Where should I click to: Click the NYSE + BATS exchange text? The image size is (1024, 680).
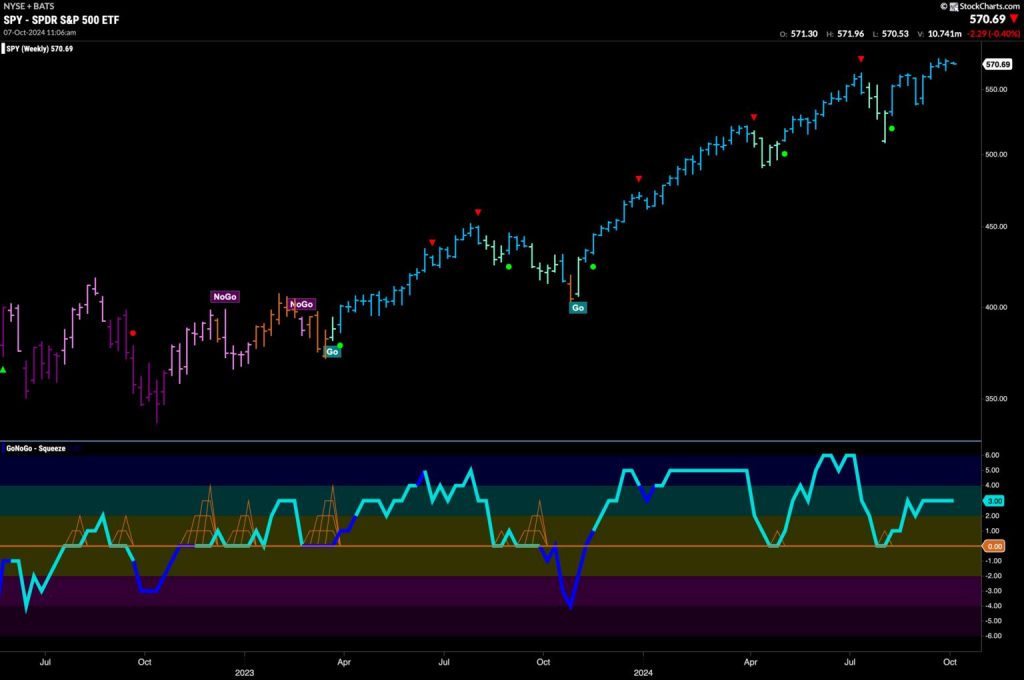29,6
